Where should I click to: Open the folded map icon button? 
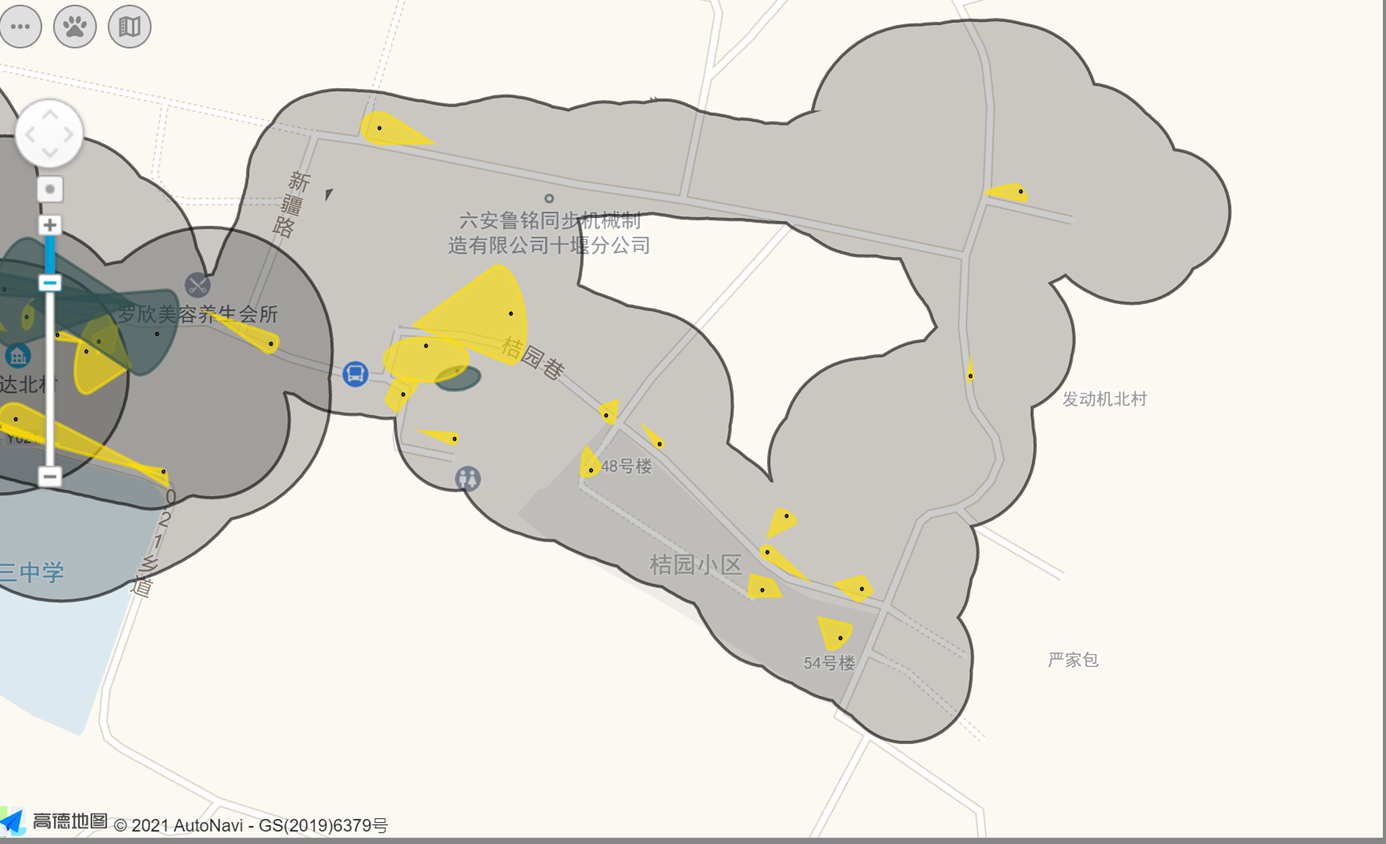point(130,27)
